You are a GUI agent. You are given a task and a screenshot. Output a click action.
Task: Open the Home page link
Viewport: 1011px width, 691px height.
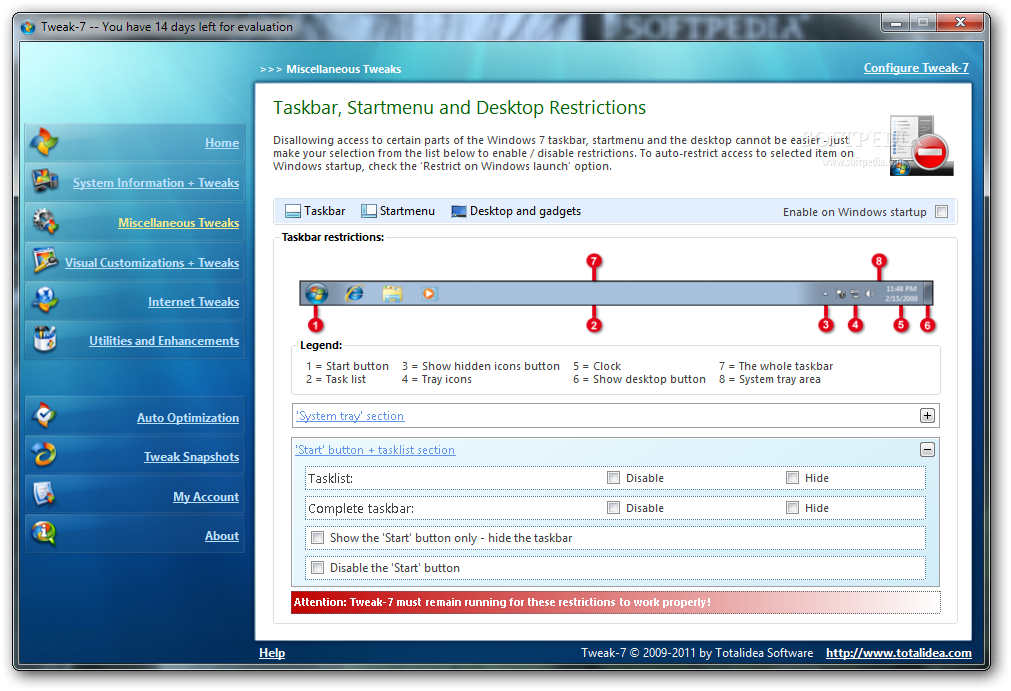tap(222, 143)
